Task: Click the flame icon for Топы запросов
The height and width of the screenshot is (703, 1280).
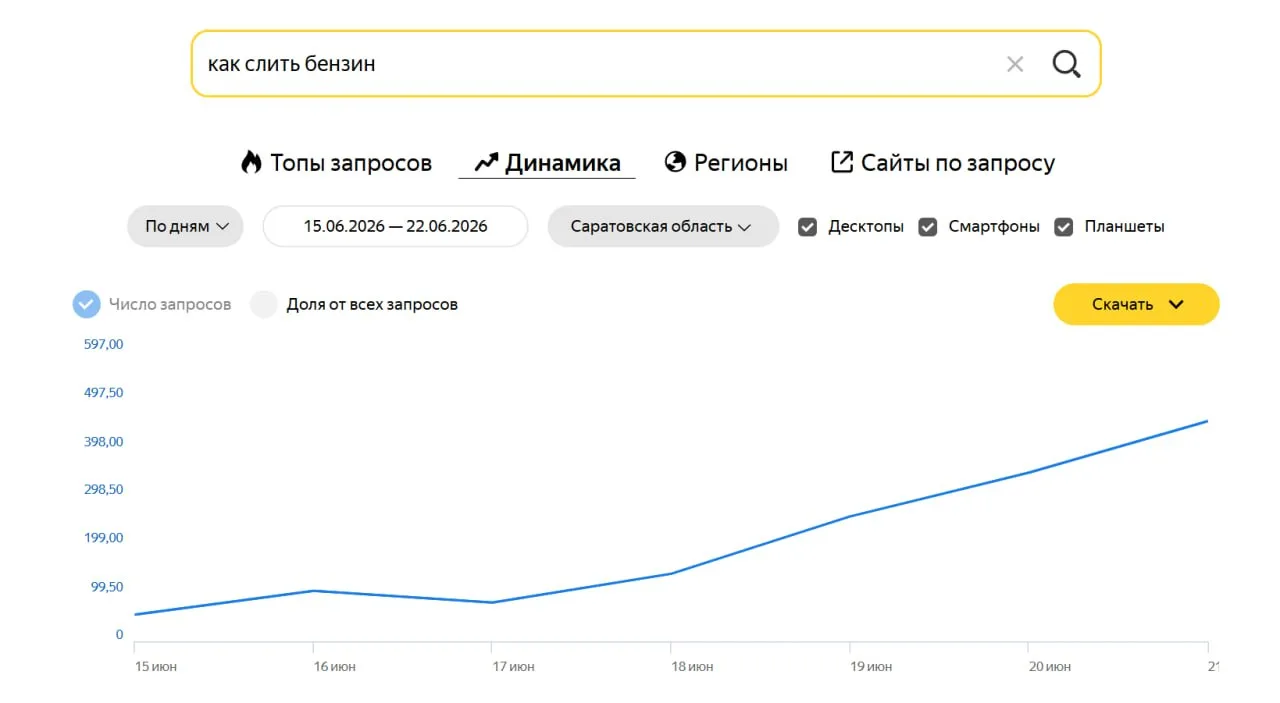Action: pos(251,162)
